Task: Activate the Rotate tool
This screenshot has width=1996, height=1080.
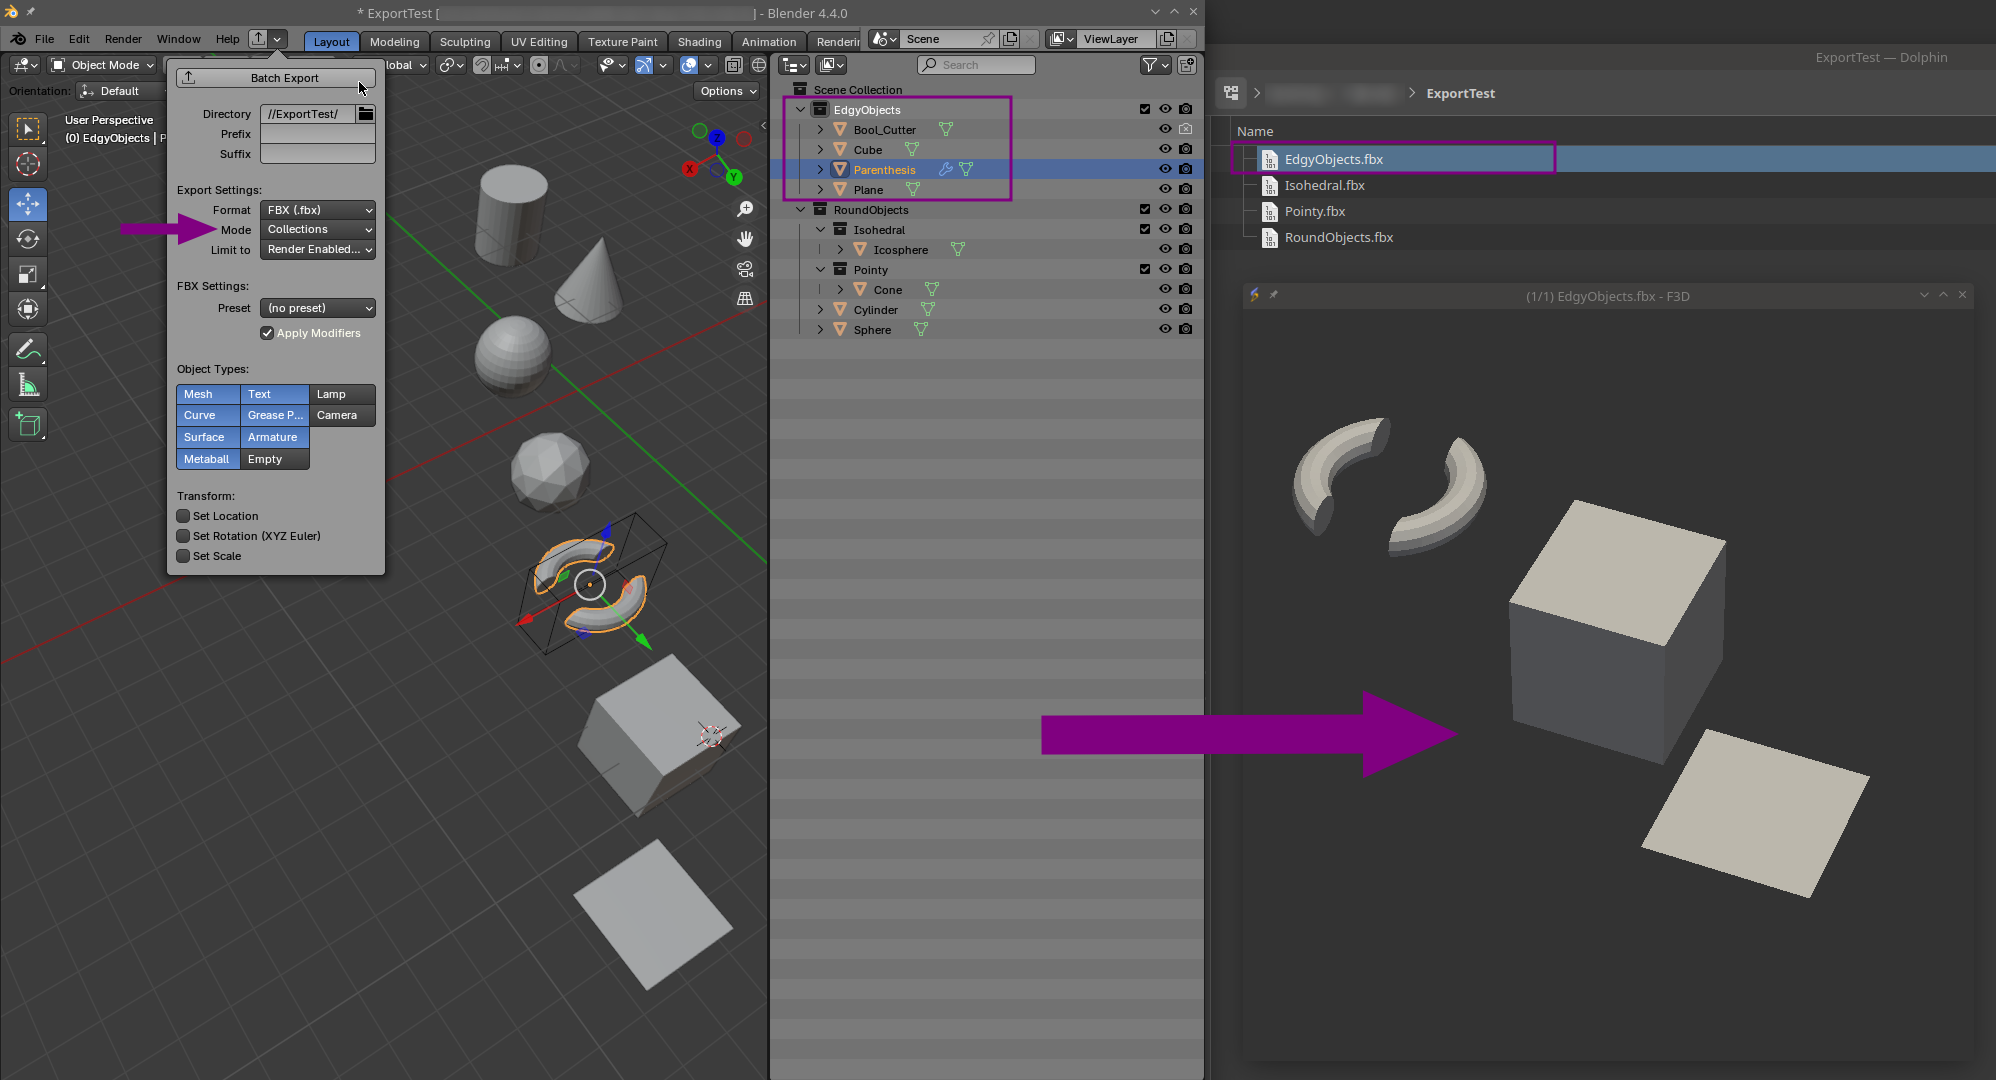Action: click(x=27, y=239)
